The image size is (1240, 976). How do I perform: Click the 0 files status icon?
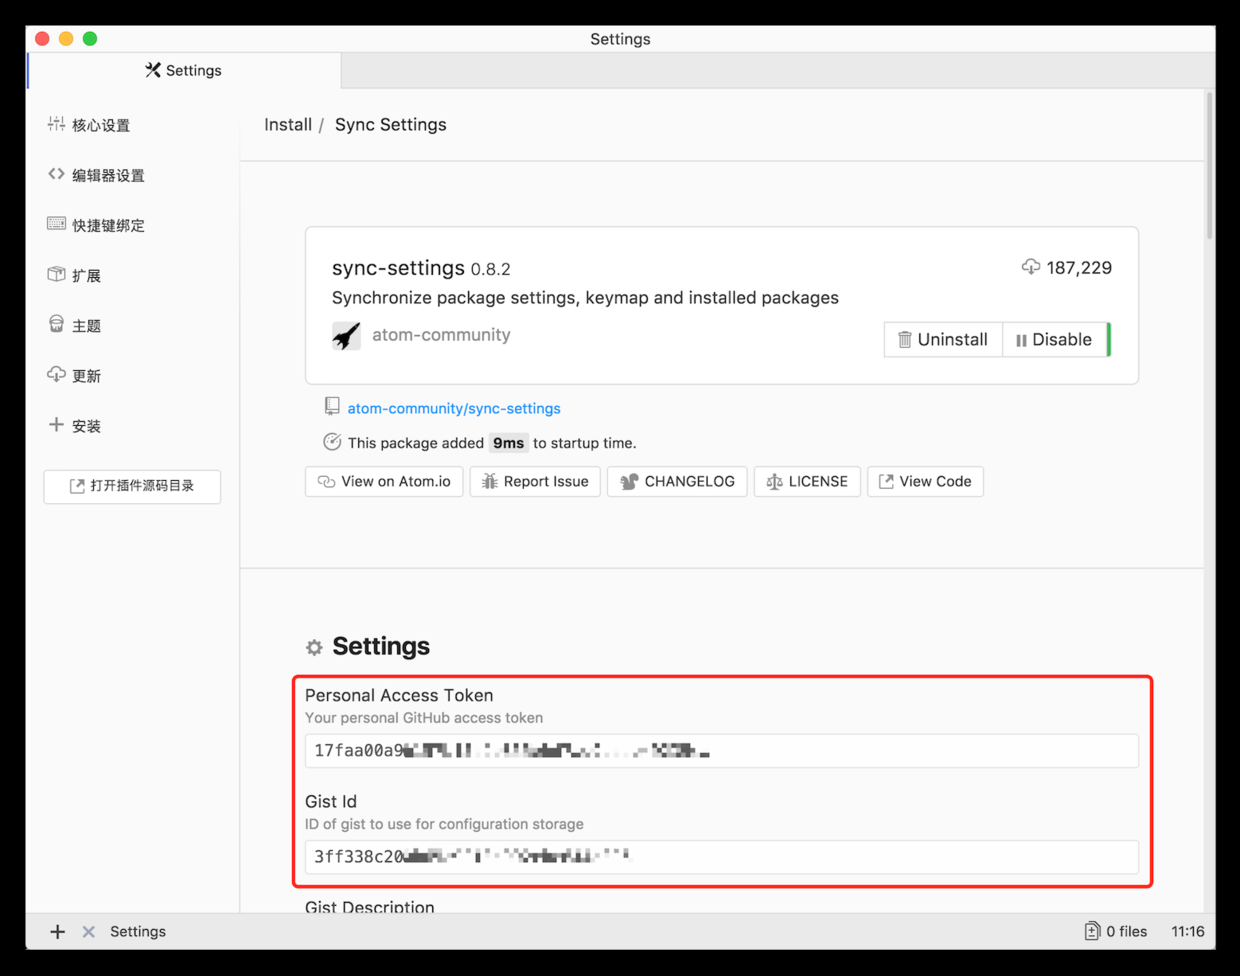1092,931
